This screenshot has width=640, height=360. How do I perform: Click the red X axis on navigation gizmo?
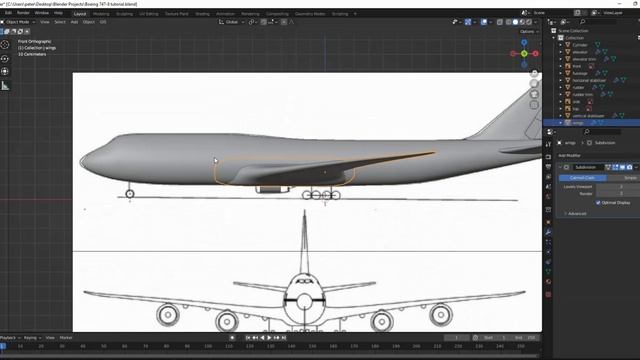pos(536,53)
